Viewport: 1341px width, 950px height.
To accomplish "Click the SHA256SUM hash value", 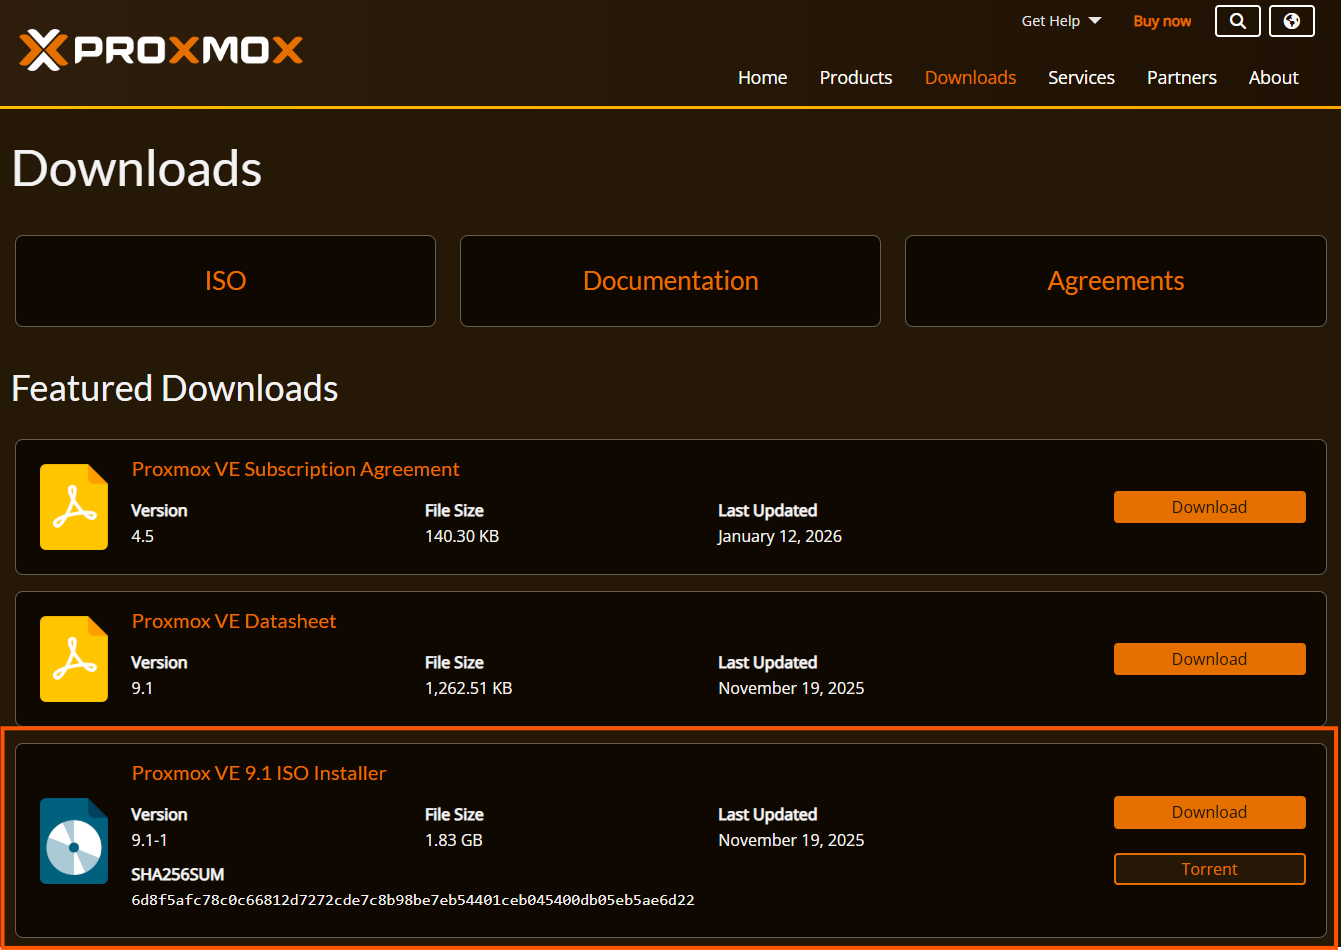I will point(413,900).
